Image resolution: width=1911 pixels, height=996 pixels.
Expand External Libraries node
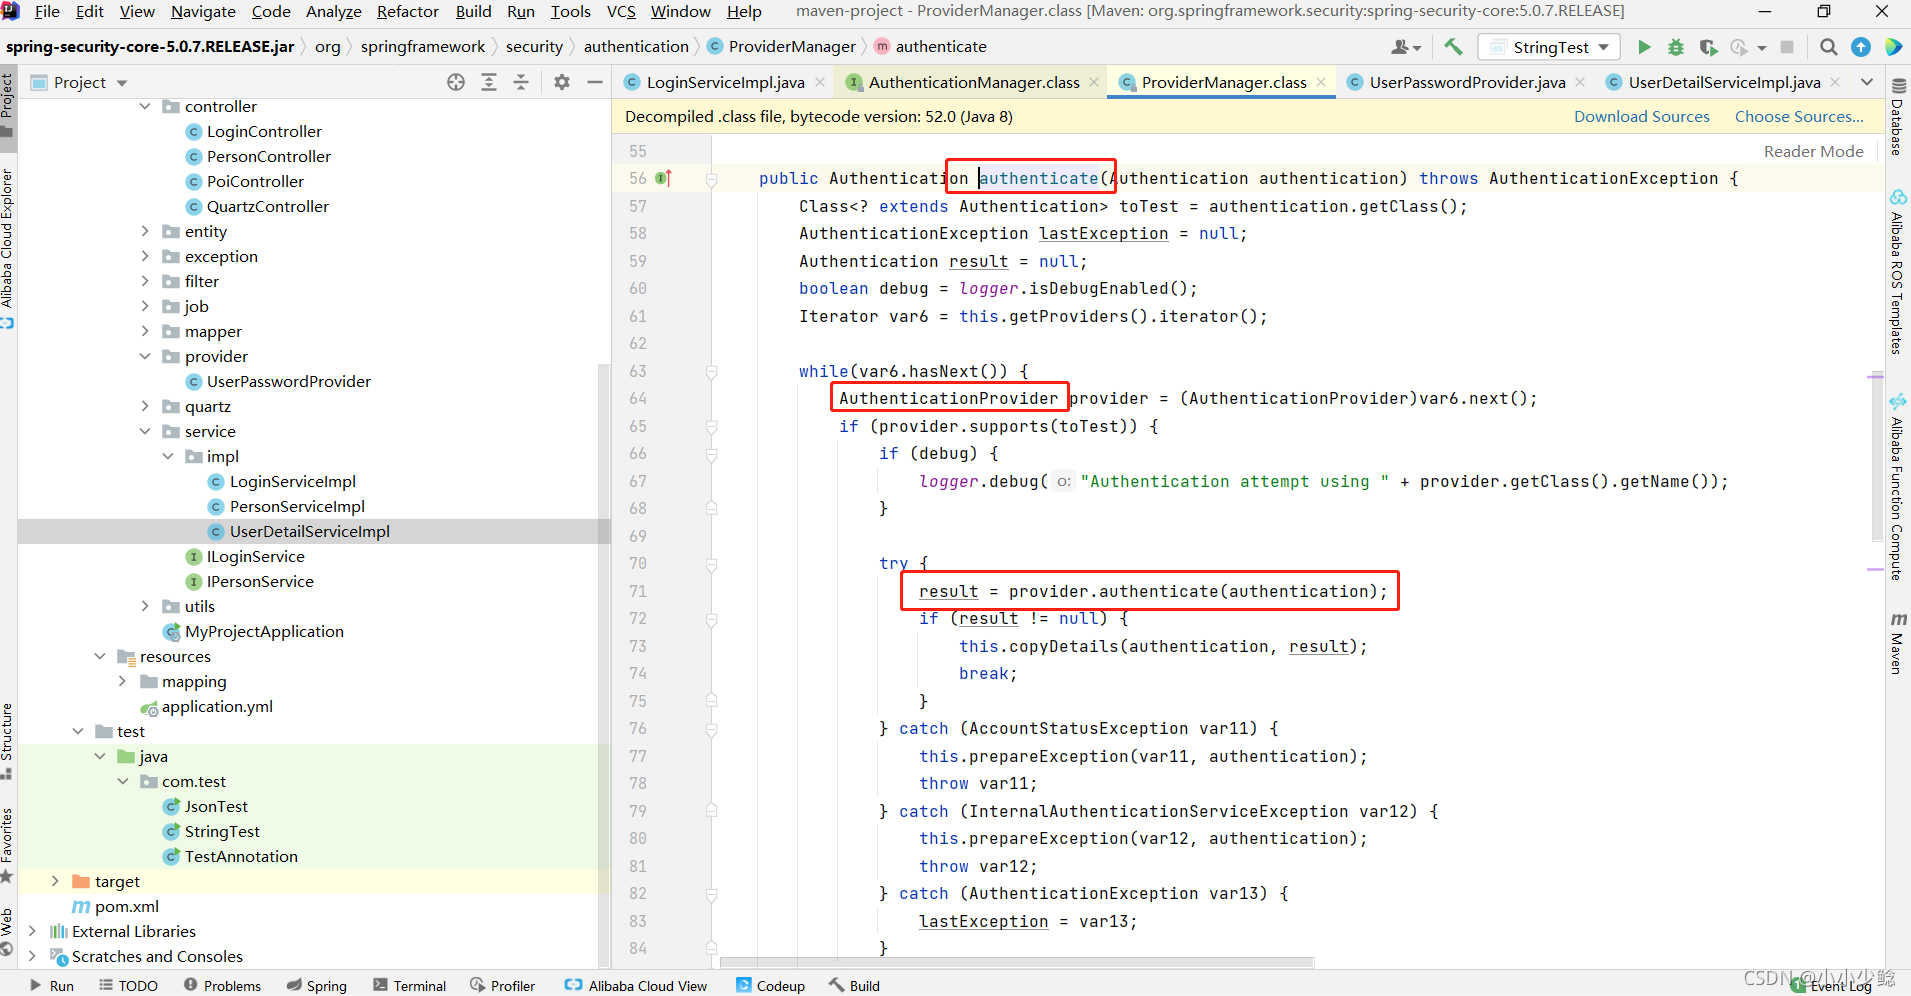(x=32, y=931)
